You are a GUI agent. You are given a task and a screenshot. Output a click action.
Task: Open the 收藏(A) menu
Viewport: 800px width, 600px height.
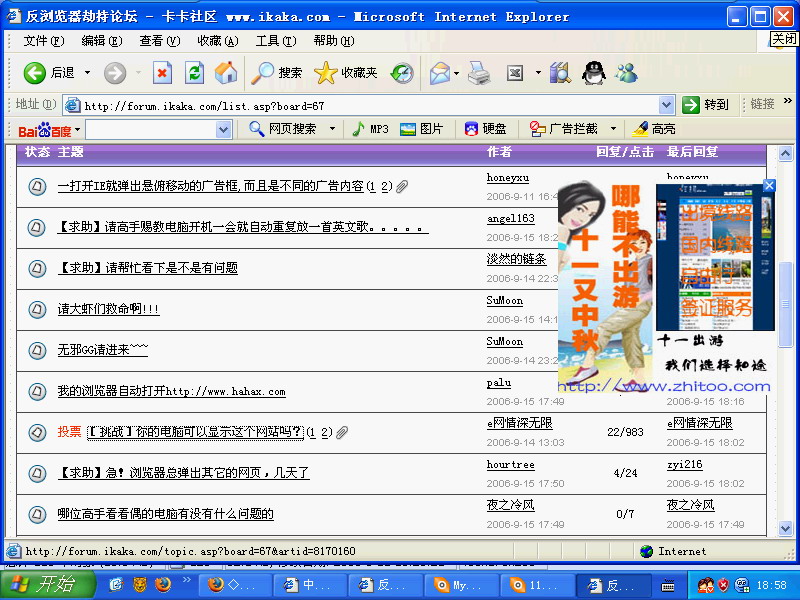[218, 41]
